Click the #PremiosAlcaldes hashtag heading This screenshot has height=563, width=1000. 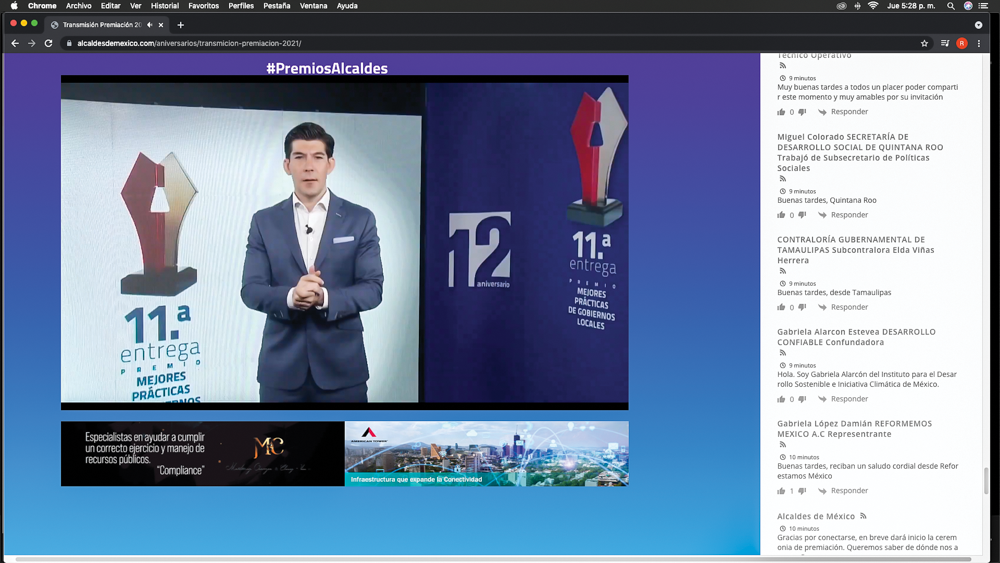pos(327,68)
